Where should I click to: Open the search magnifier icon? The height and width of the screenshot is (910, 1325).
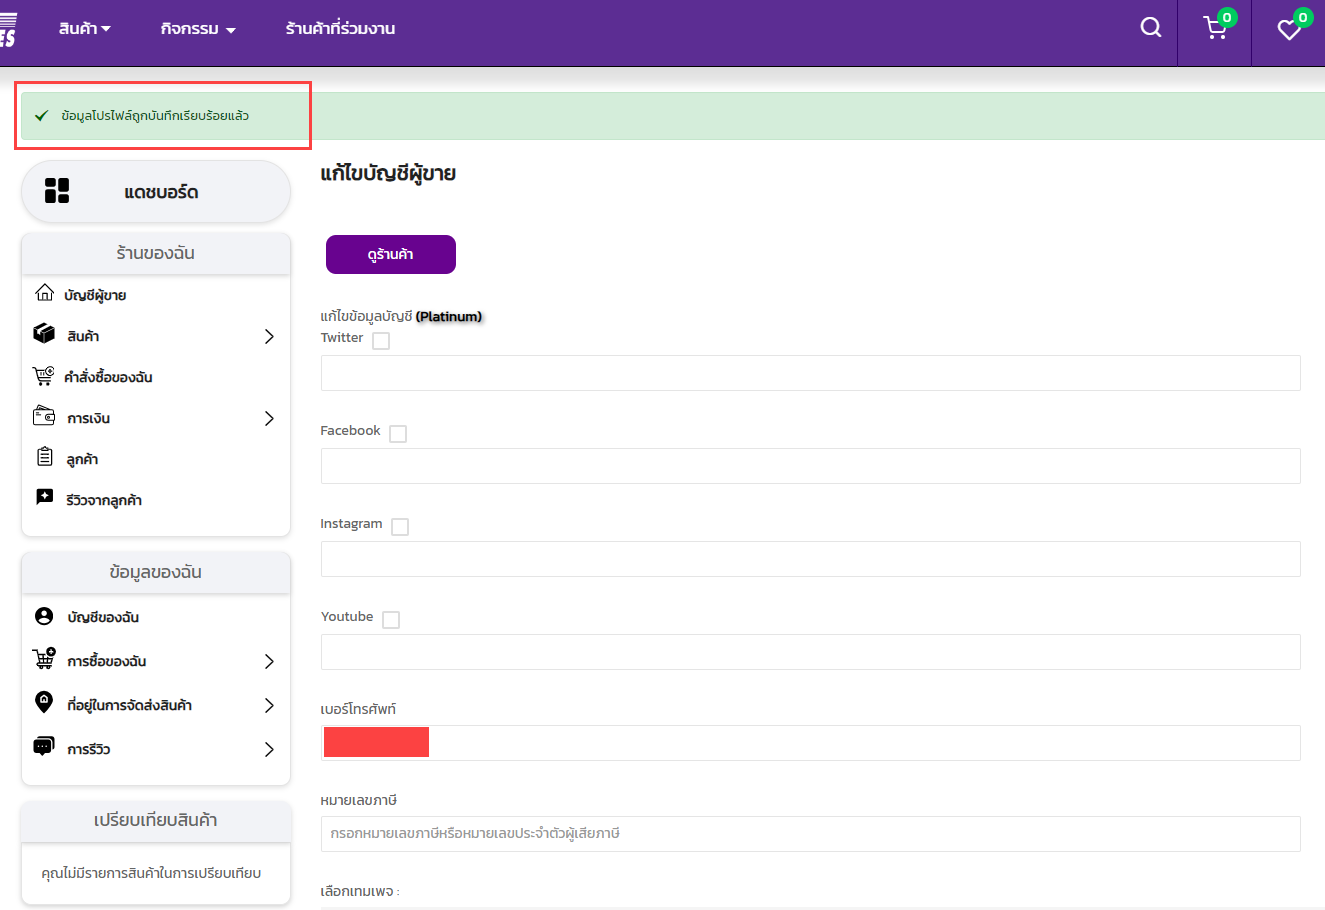pos(1151,28)
